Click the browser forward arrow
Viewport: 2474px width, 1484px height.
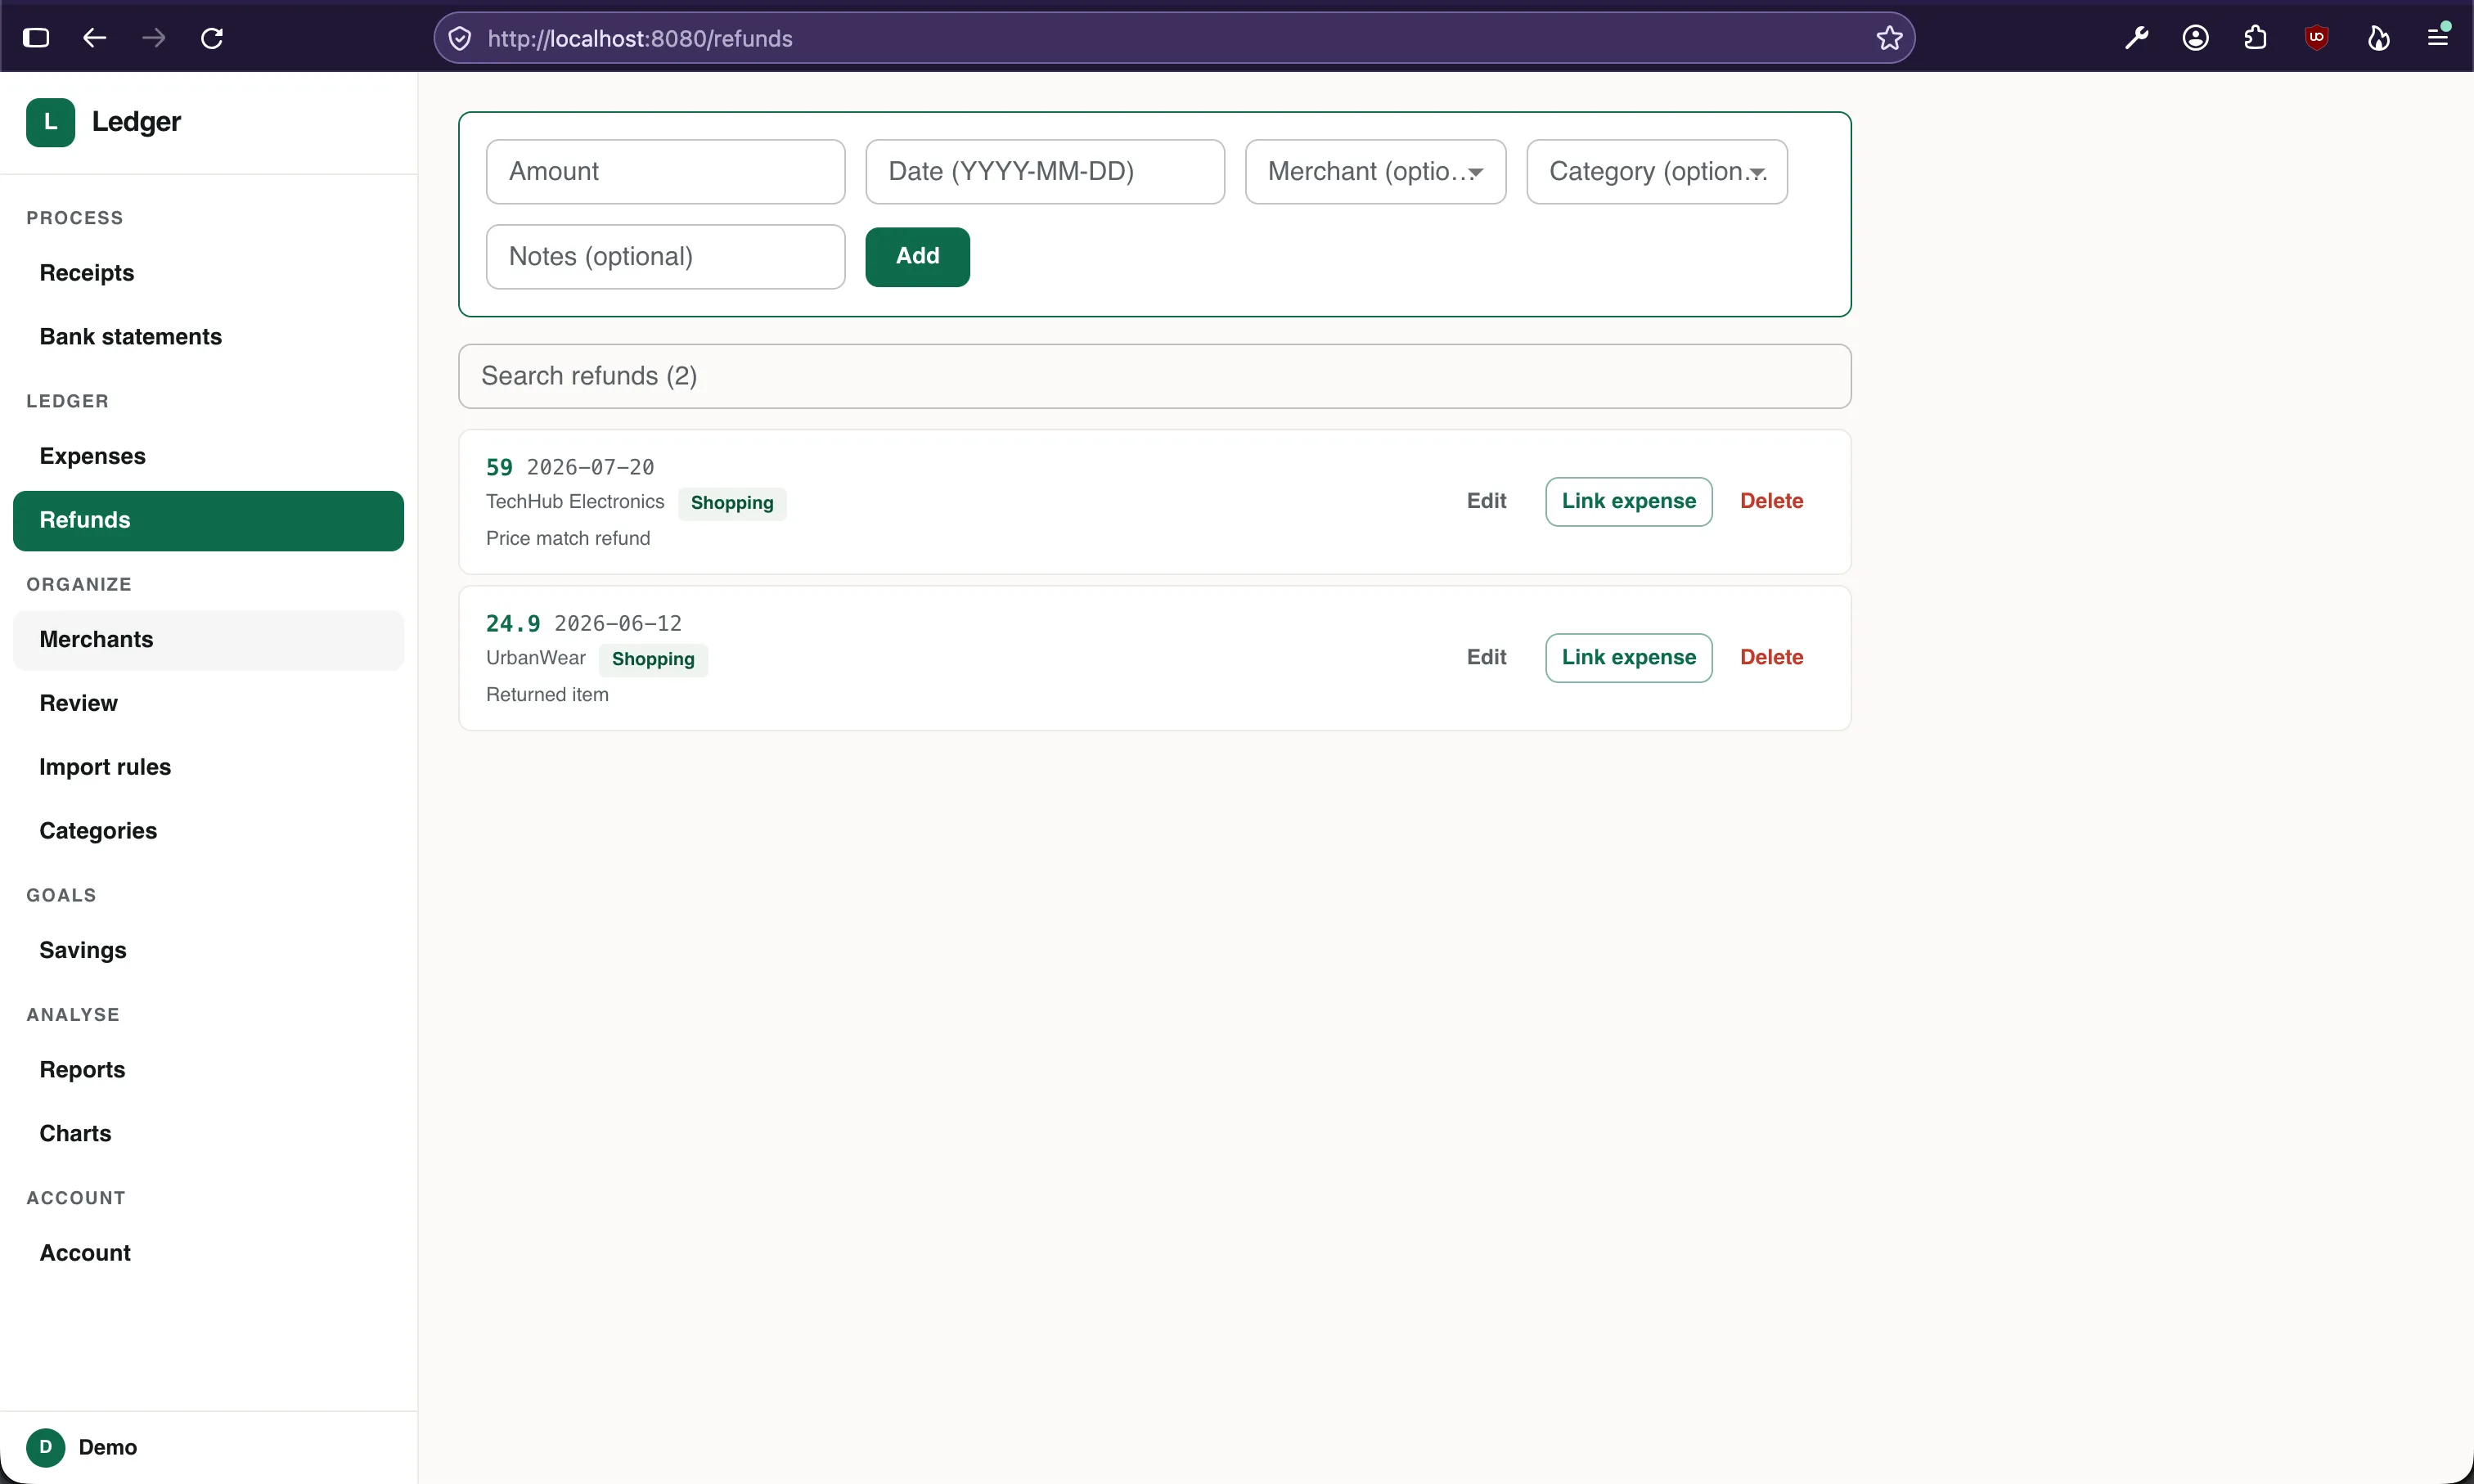[x=153, y=38]
